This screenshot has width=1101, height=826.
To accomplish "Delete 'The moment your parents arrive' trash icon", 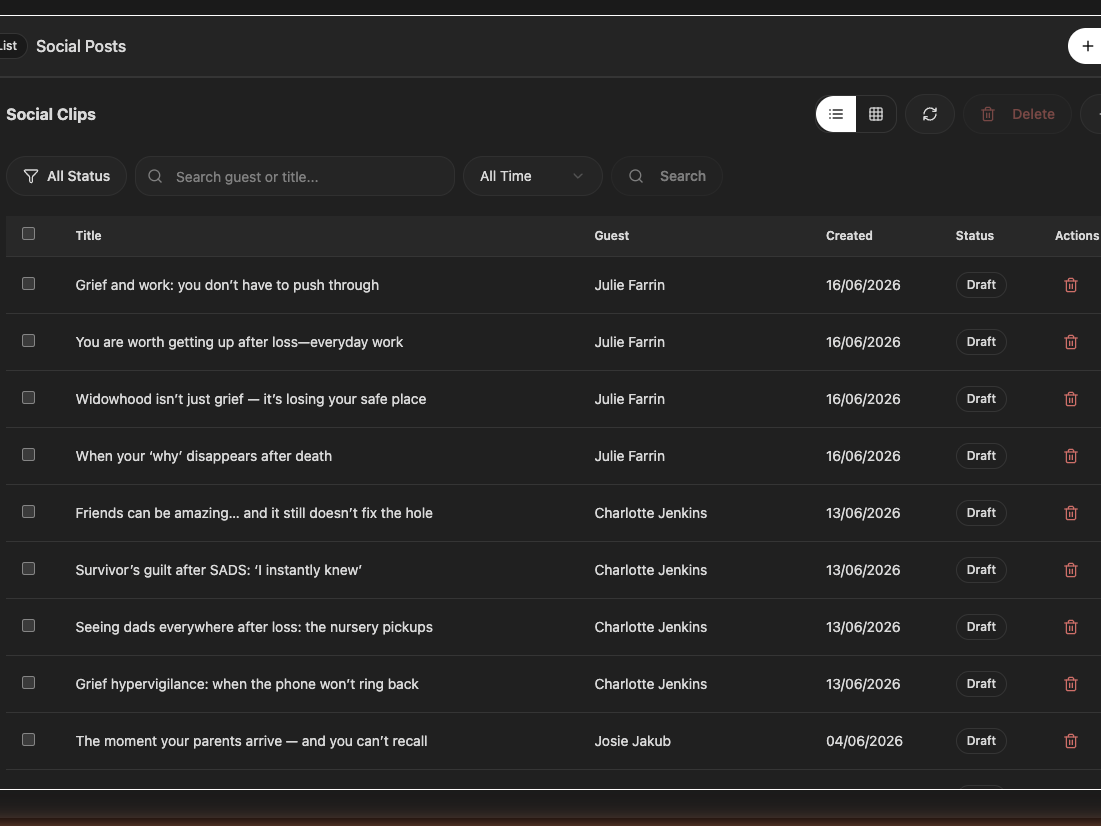I will [1071, 741].
